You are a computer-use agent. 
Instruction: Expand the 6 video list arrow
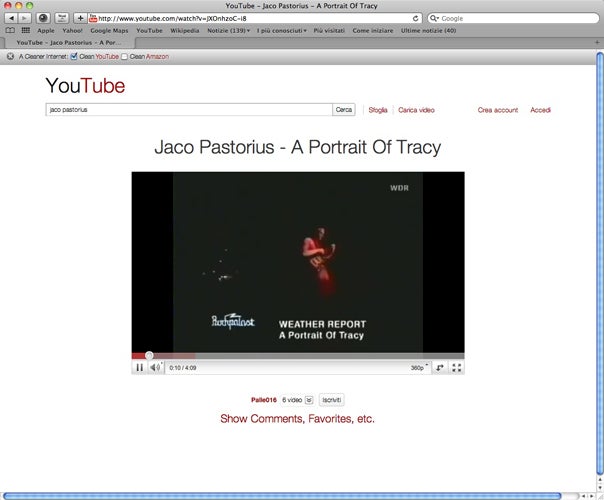point(309,399)
